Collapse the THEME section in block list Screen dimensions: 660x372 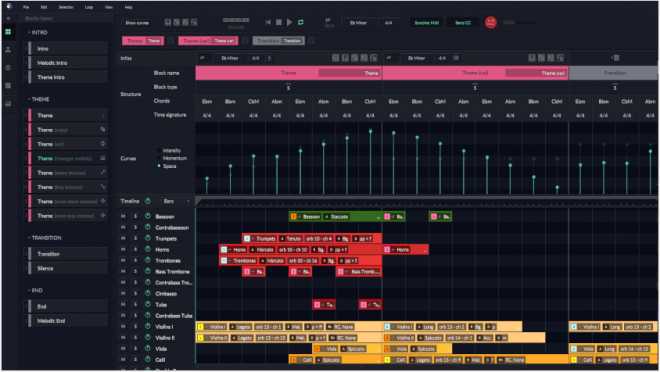pos(29,99)
